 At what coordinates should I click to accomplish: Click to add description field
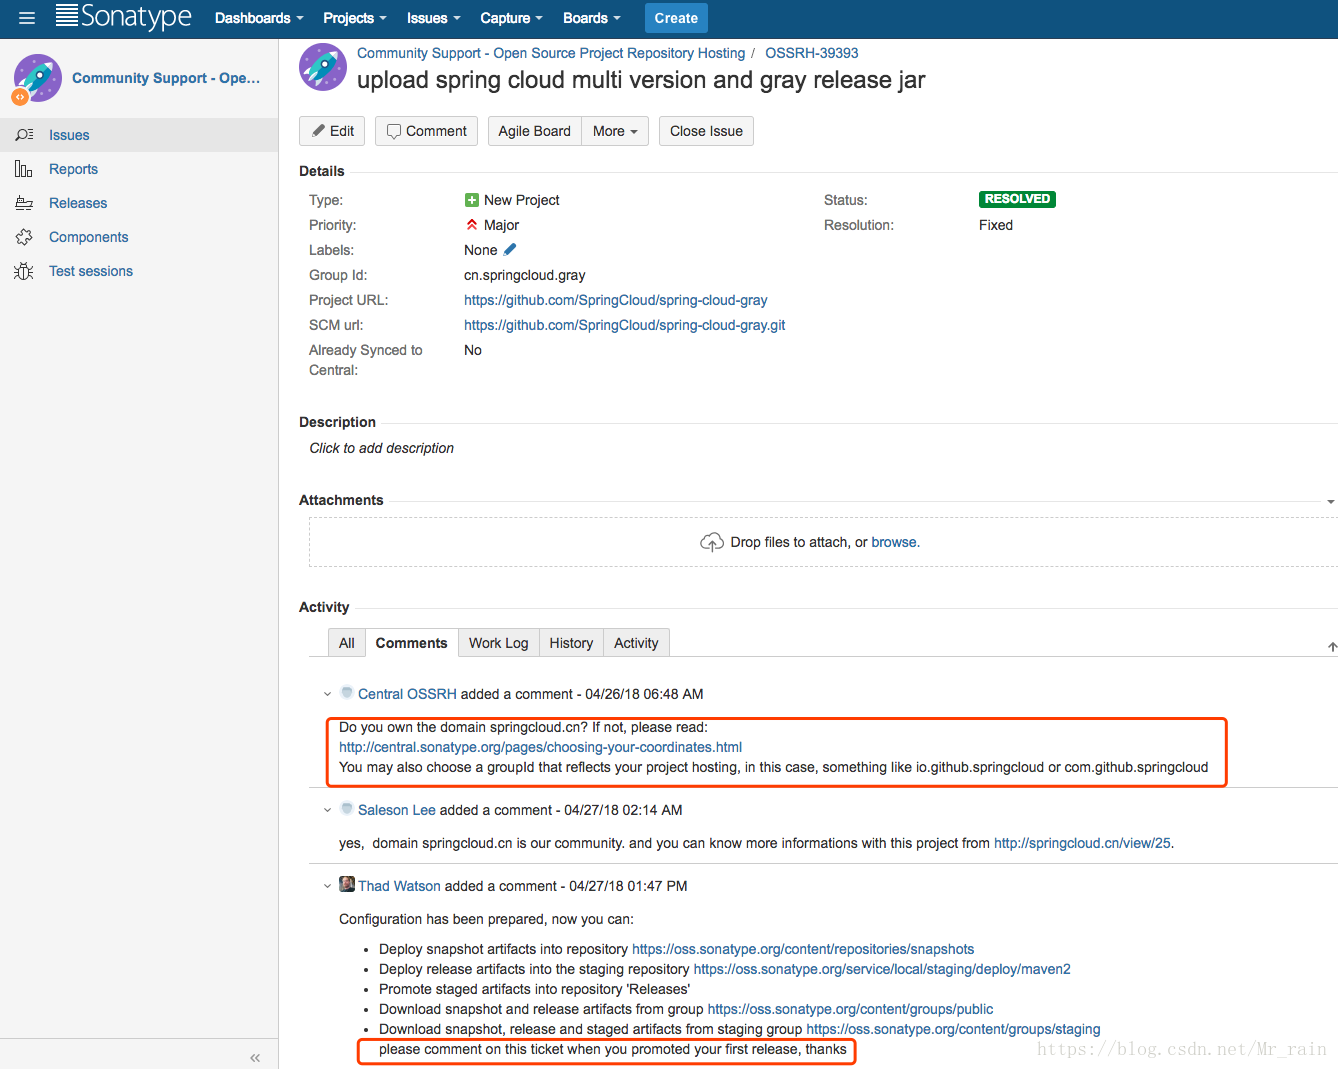381,448
